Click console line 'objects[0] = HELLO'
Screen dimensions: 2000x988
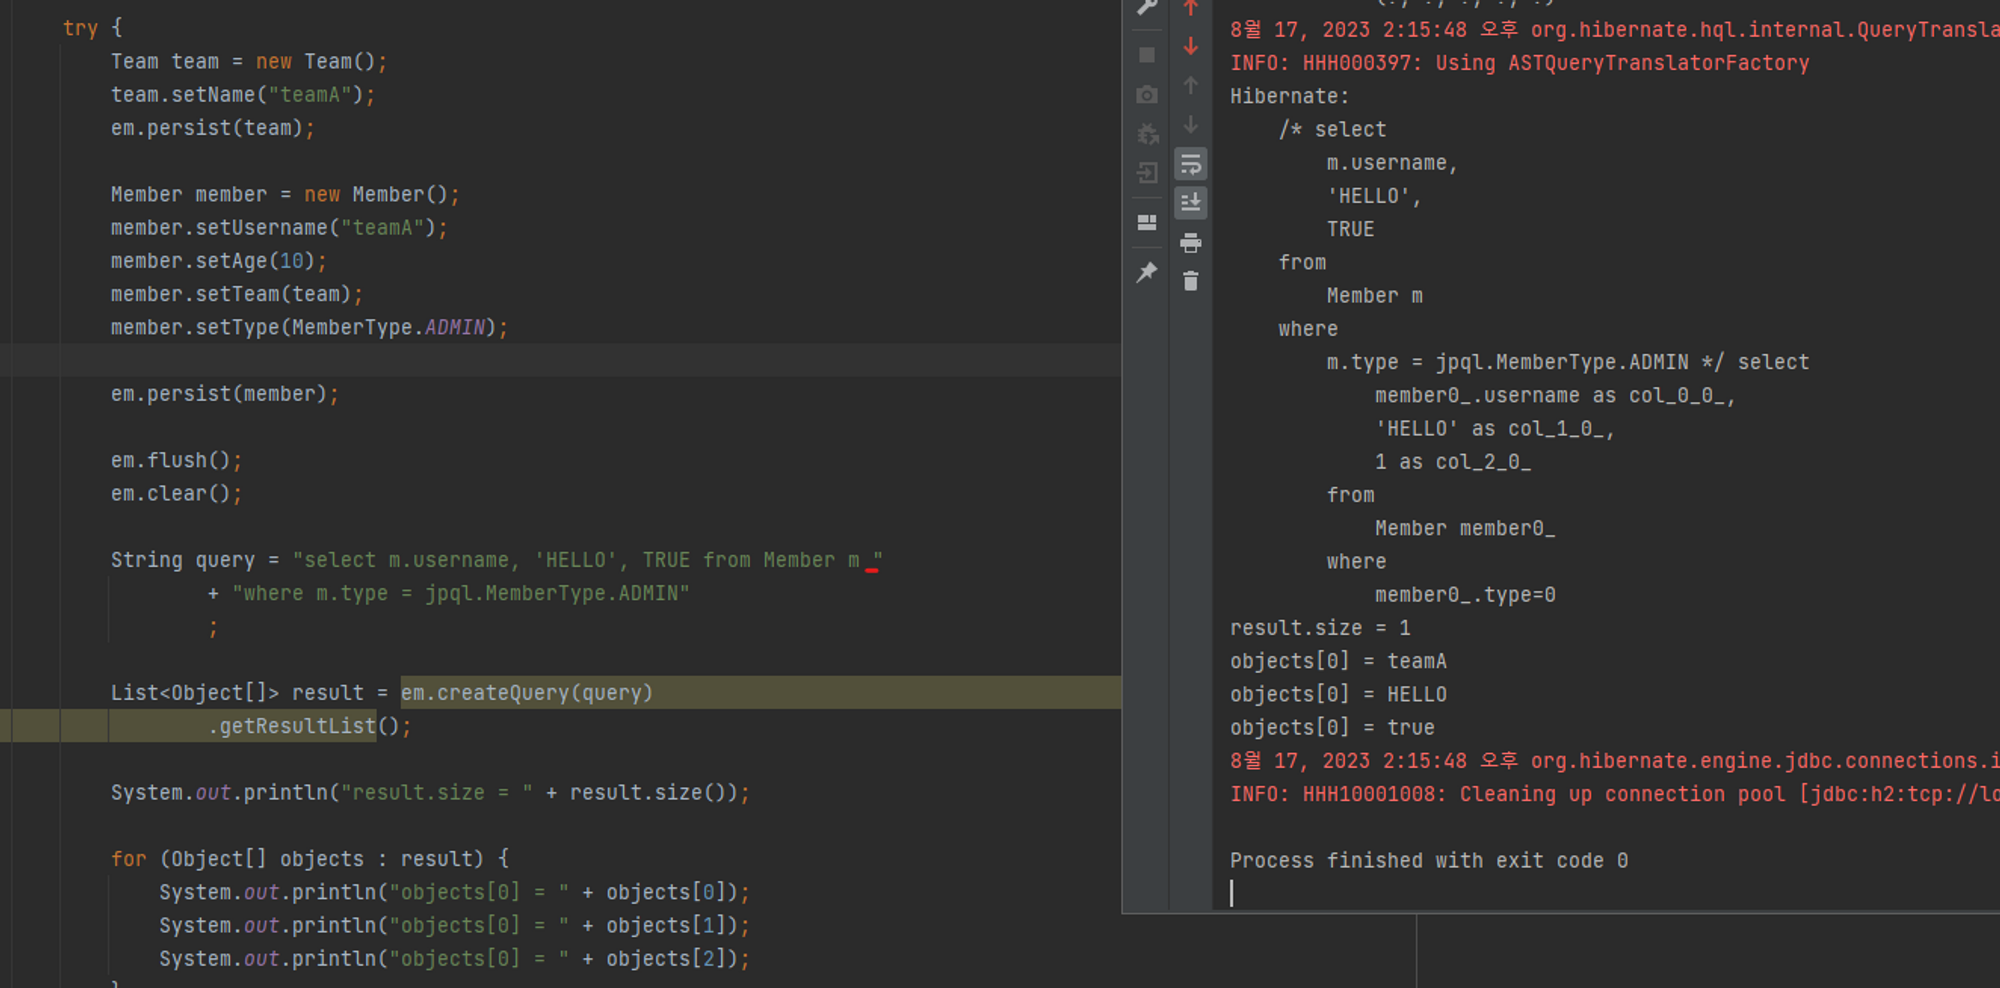point(1338,694)
